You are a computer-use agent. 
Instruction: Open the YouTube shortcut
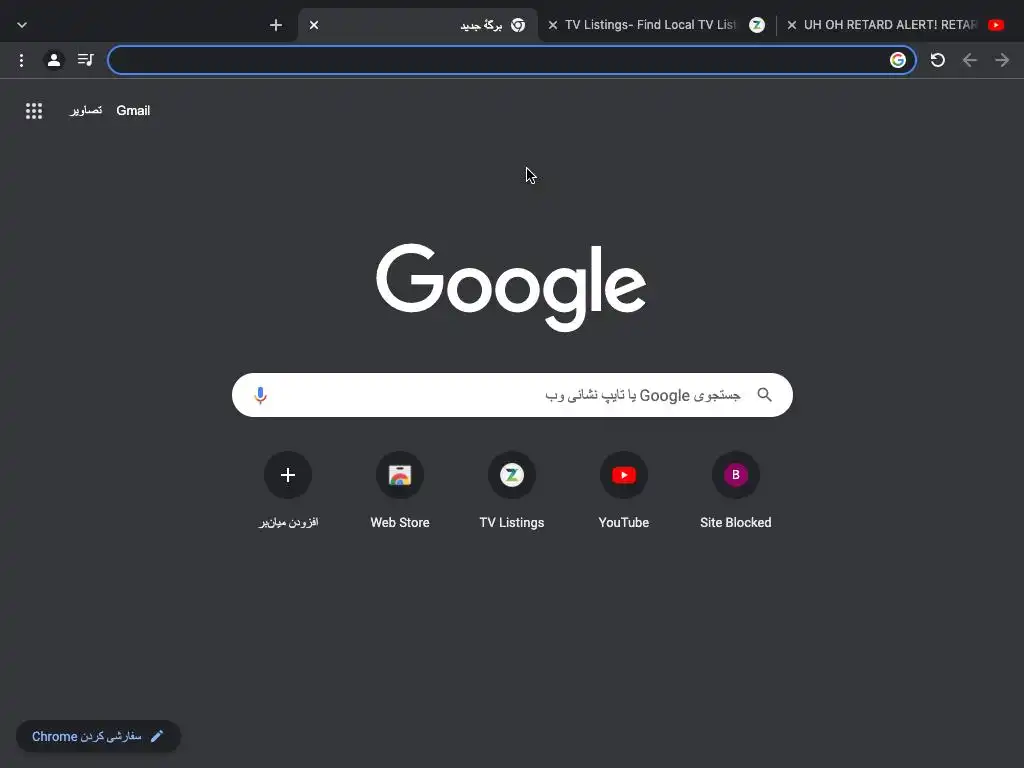click(624, 475)
